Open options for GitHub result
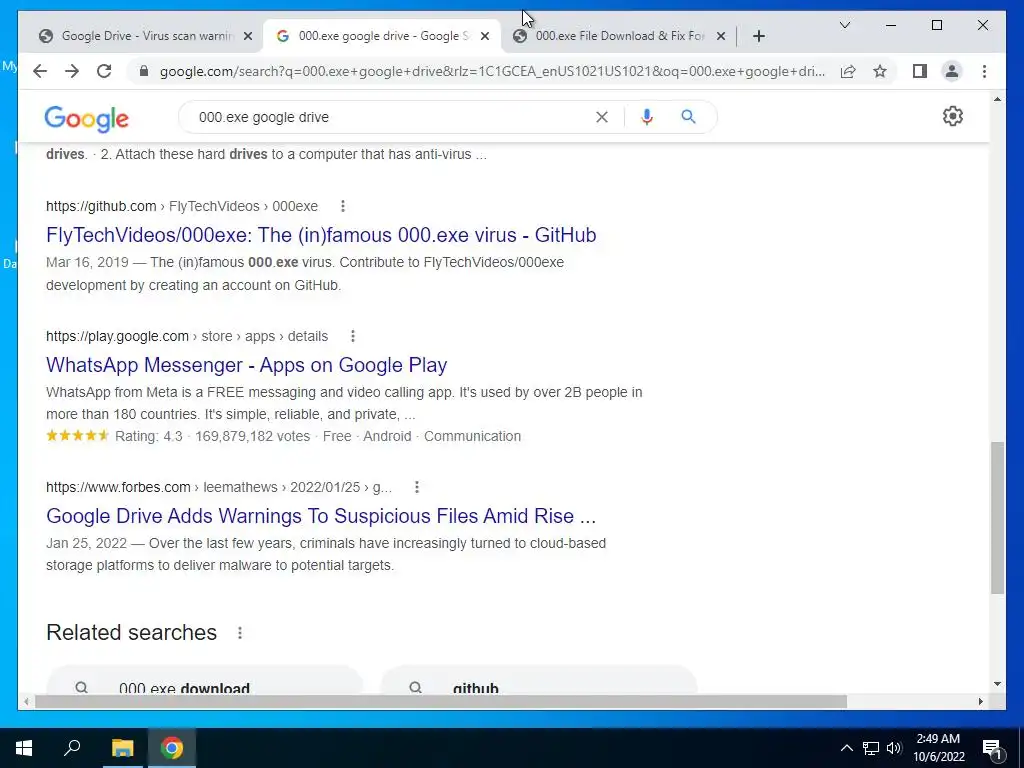 [343, 206]
